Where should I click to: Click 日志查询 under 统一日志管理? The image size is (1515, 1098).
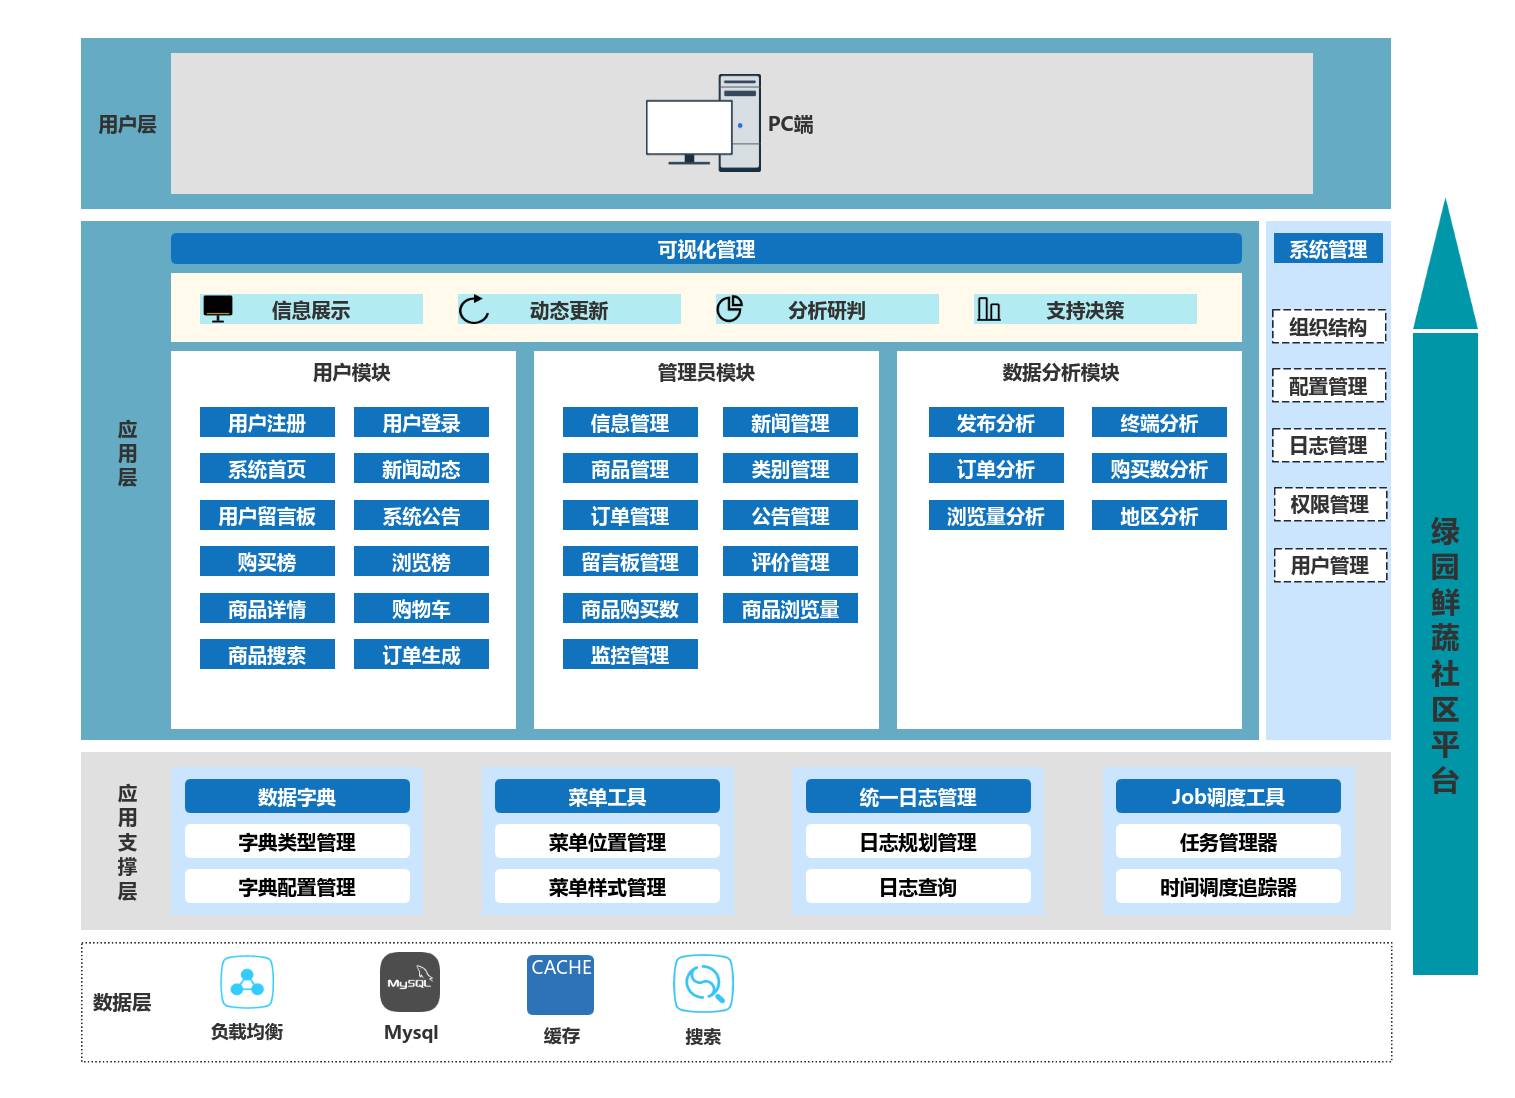[918, 887]
